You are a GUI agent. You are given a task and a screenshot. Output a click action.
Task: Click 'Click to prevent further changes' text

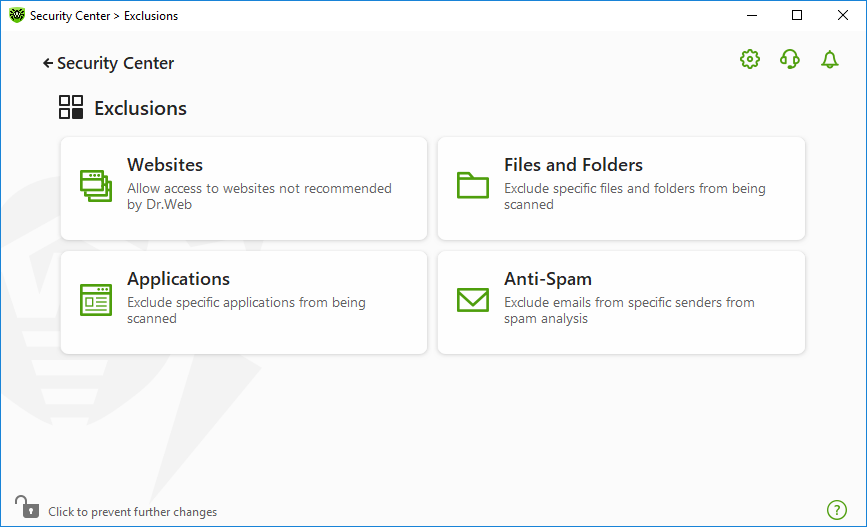[x=133, y=512]
